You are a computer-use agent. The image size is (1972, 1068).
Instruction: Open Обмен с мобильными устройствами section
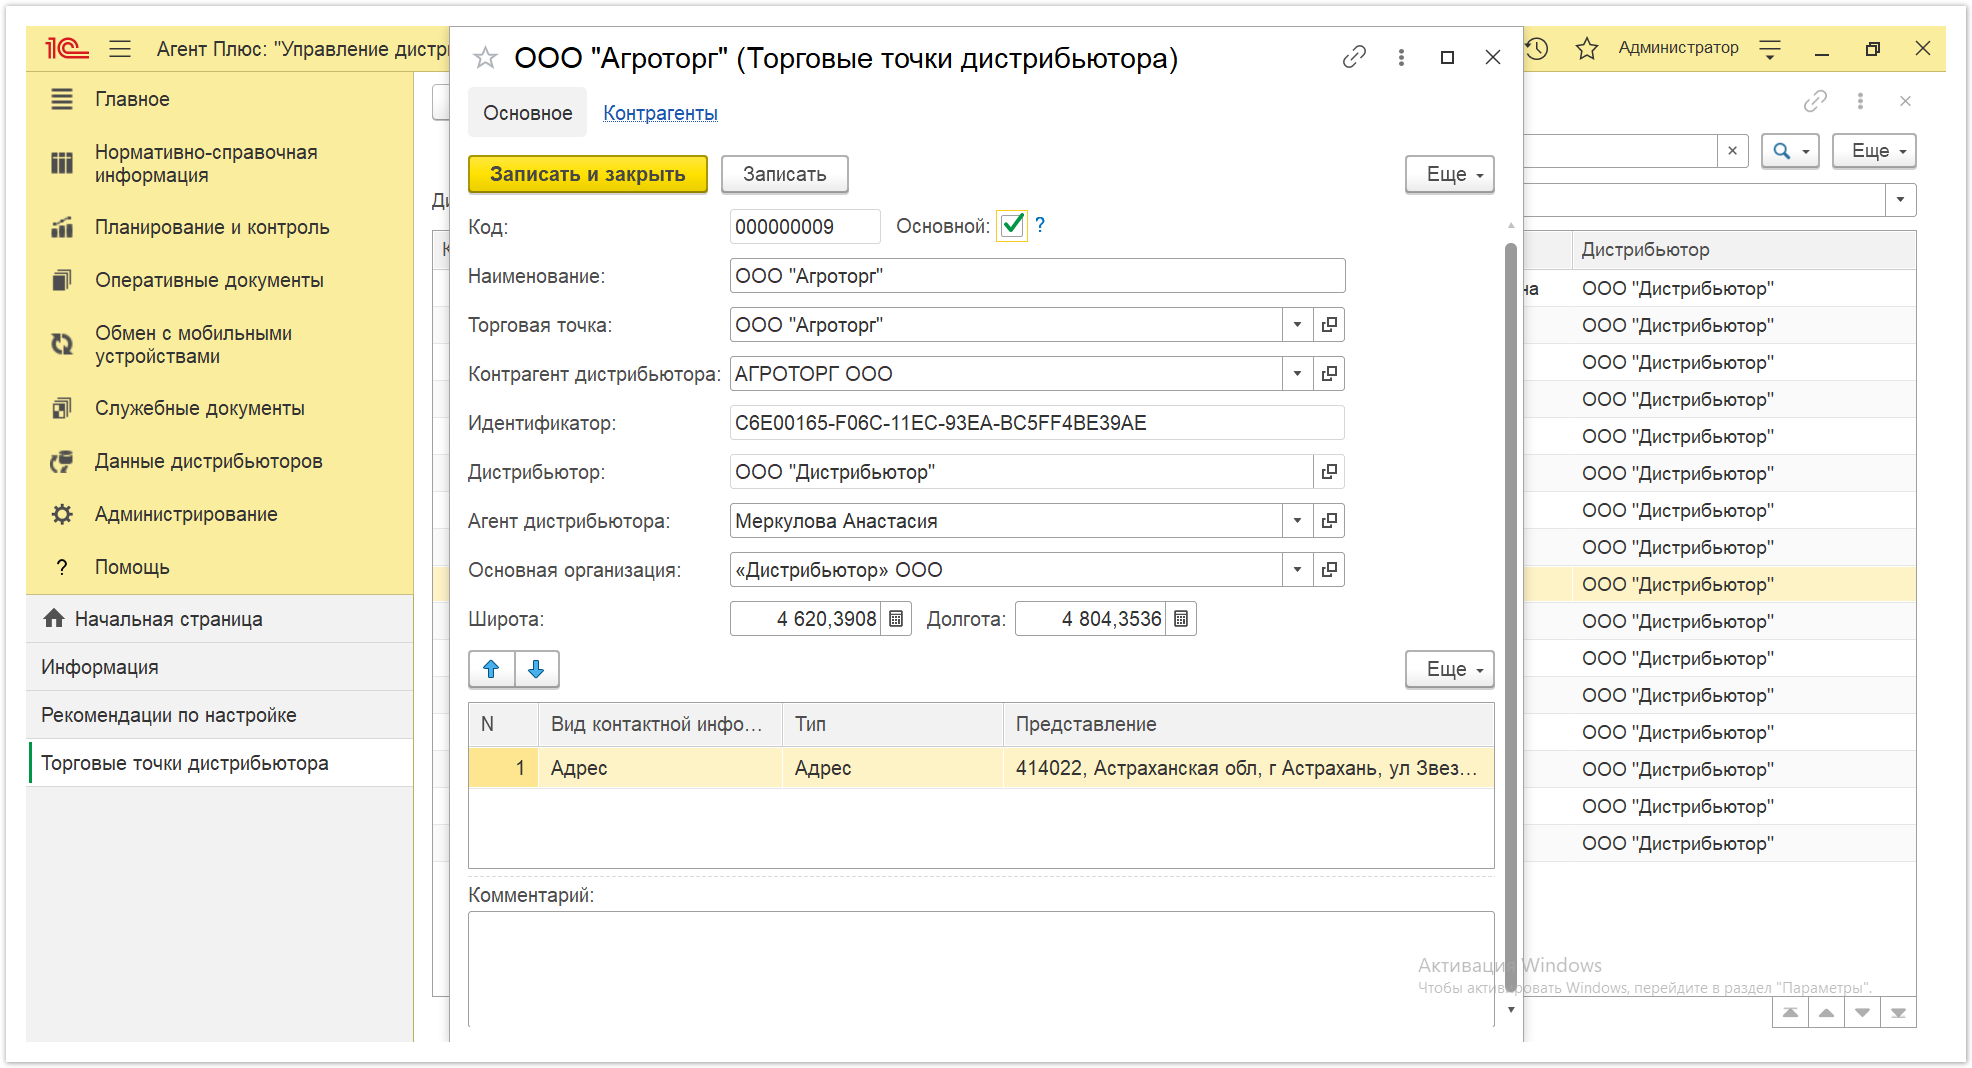193,344
